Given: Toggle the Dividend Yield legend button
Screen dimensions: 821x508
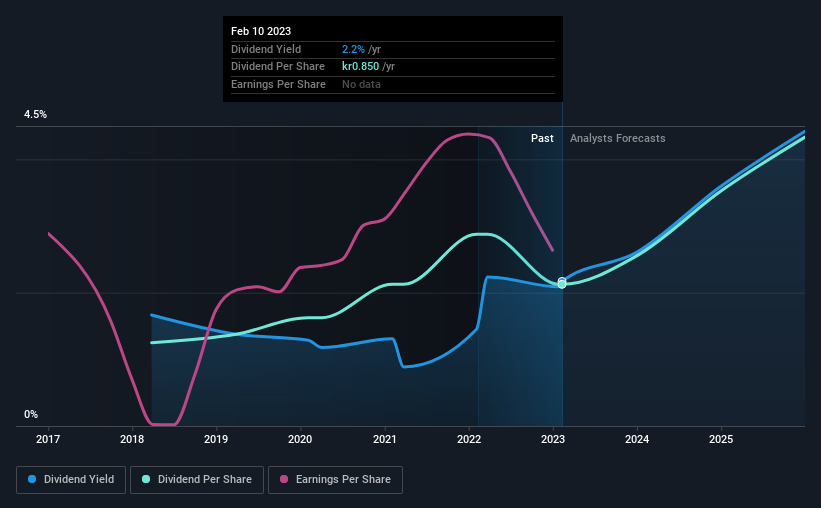Looking at the screenshot, I should click(71, 480).
